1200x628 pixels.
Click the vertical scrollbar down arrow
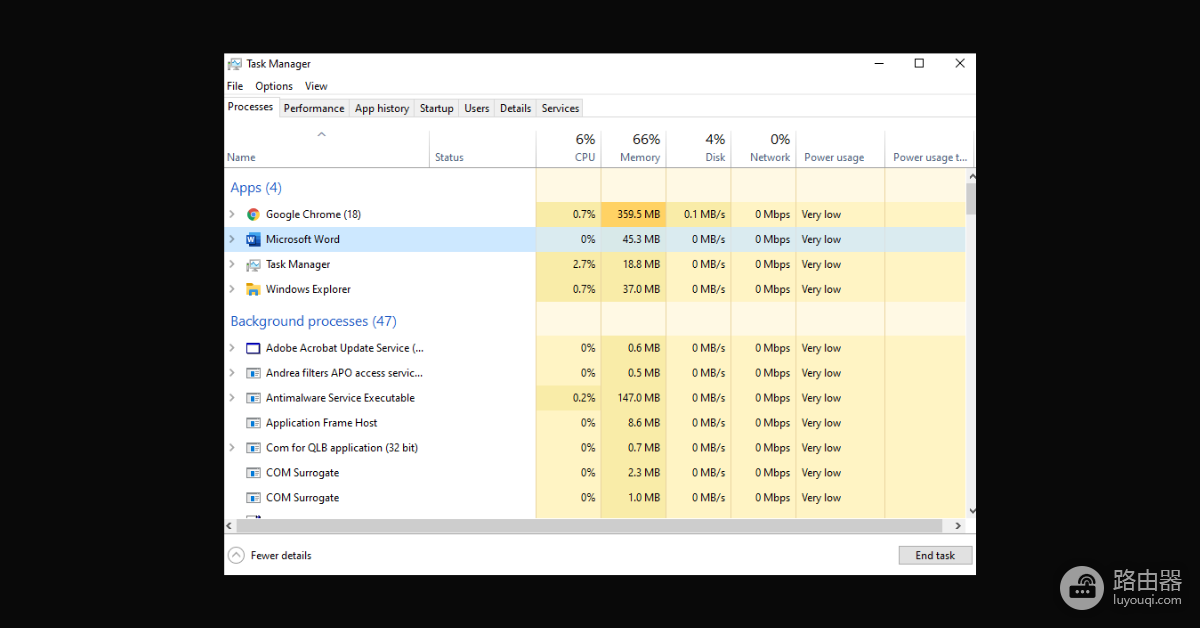click(971, 510)
